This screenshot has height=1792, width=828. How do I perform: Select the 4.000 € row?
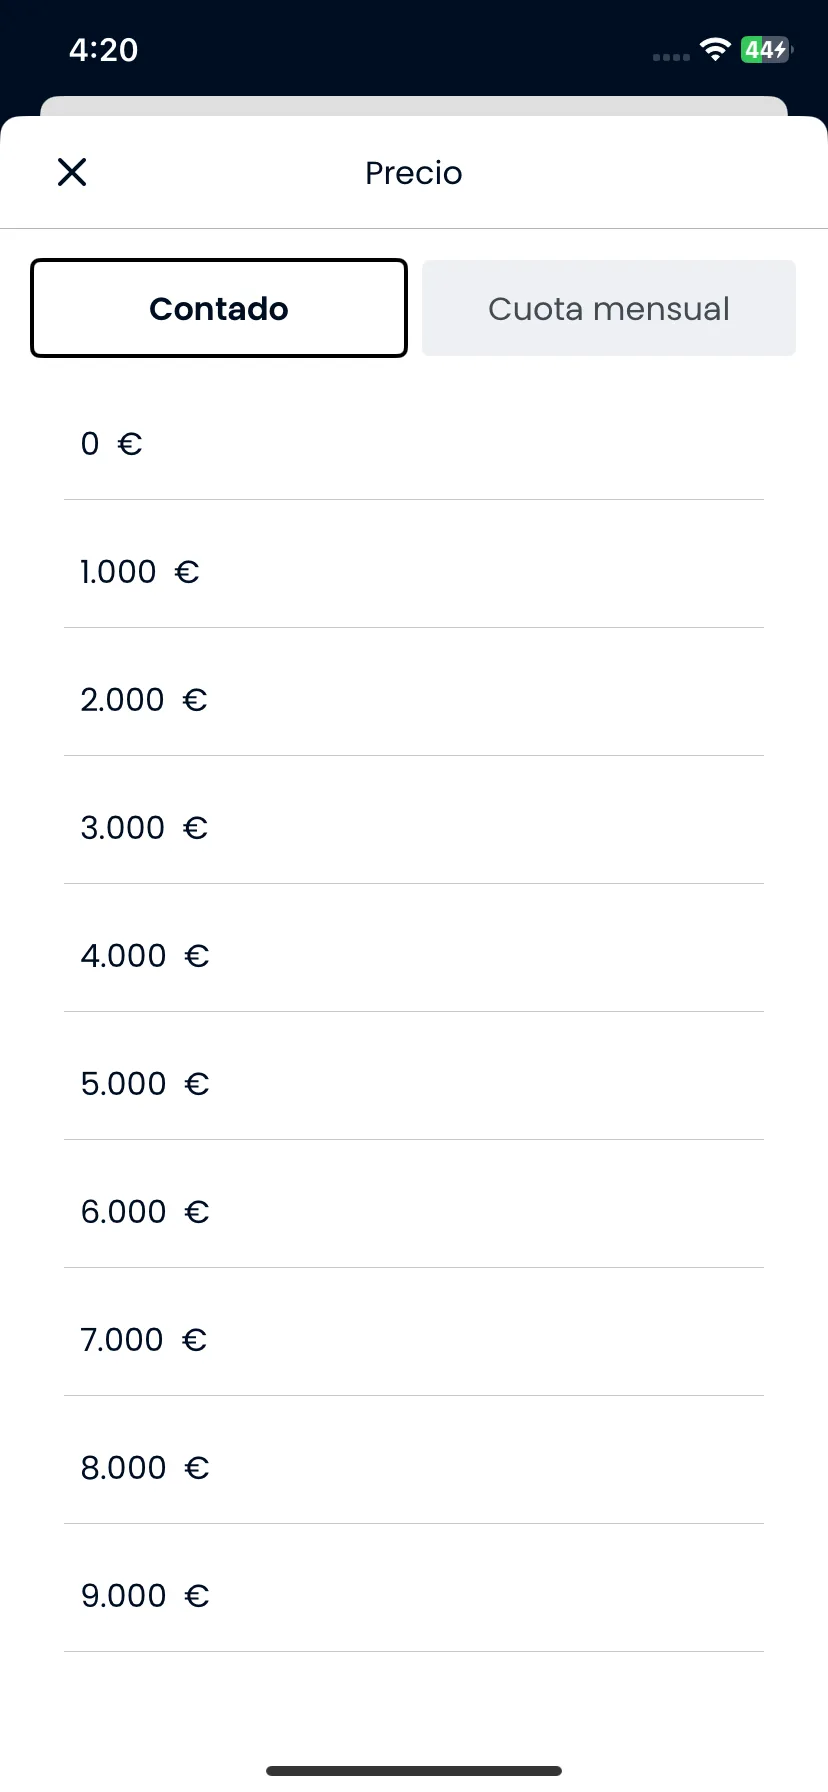point(414,956)
